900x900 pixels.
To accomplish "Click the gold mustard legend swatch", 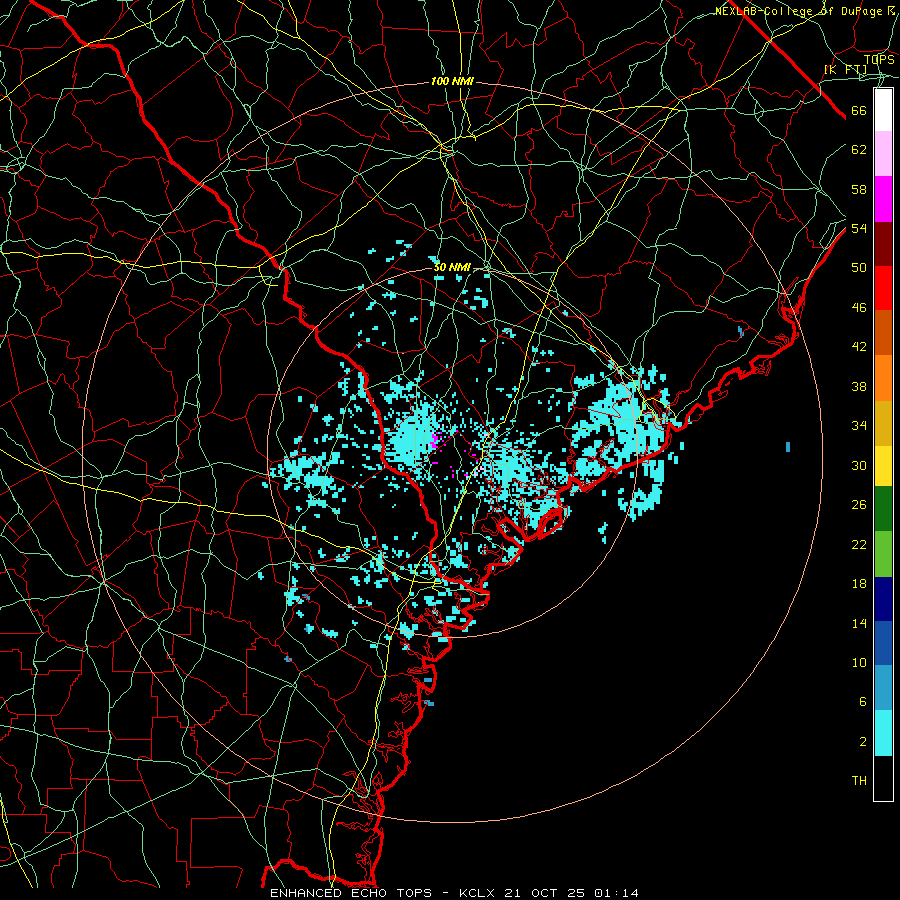I will pyautogui.click(x=883, y=424).
